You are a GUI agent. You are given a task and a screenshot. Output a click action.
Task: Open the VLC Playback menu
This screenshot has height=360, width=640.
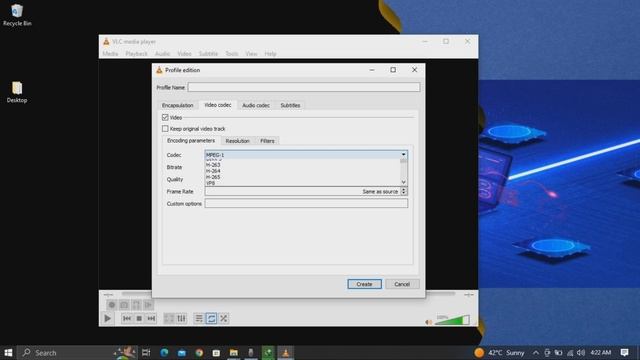pyautogui.click(x=136, y=53)
